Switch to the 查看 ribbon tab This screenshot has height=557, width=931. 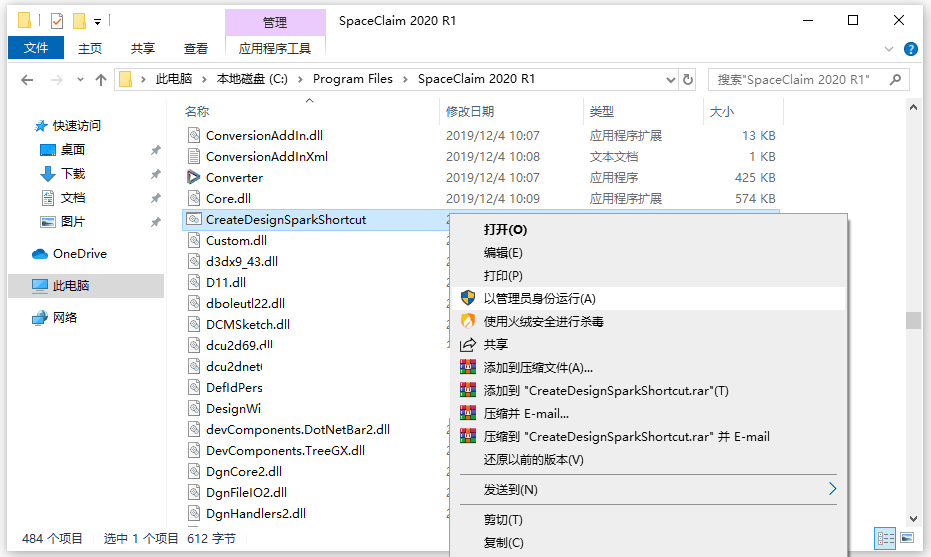pos(195,49)
